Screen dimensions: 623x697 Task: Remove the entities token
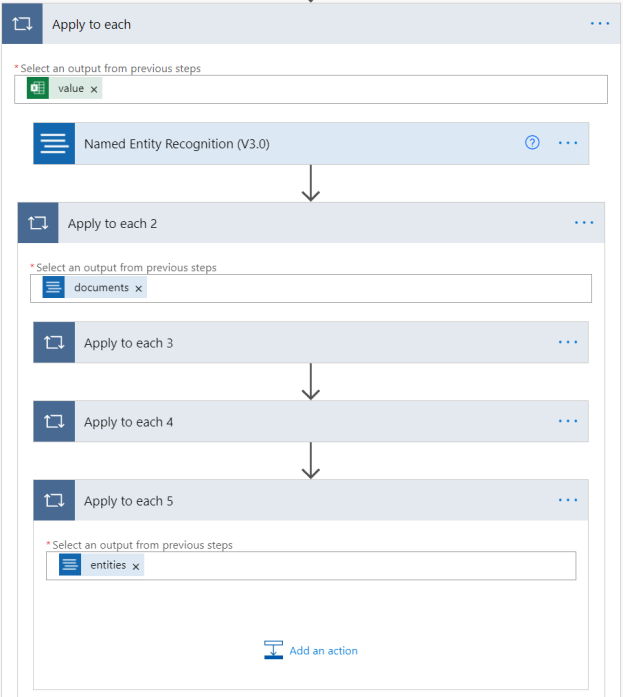tap(136, 566)
